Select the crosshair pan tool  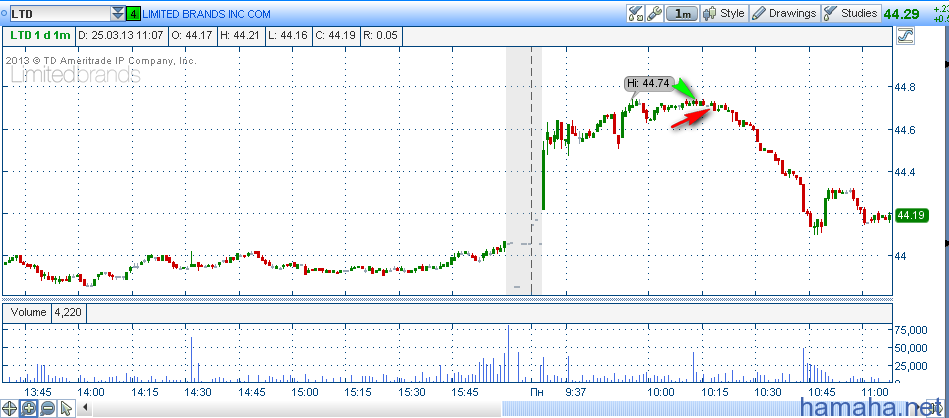[x=9, y=408]
